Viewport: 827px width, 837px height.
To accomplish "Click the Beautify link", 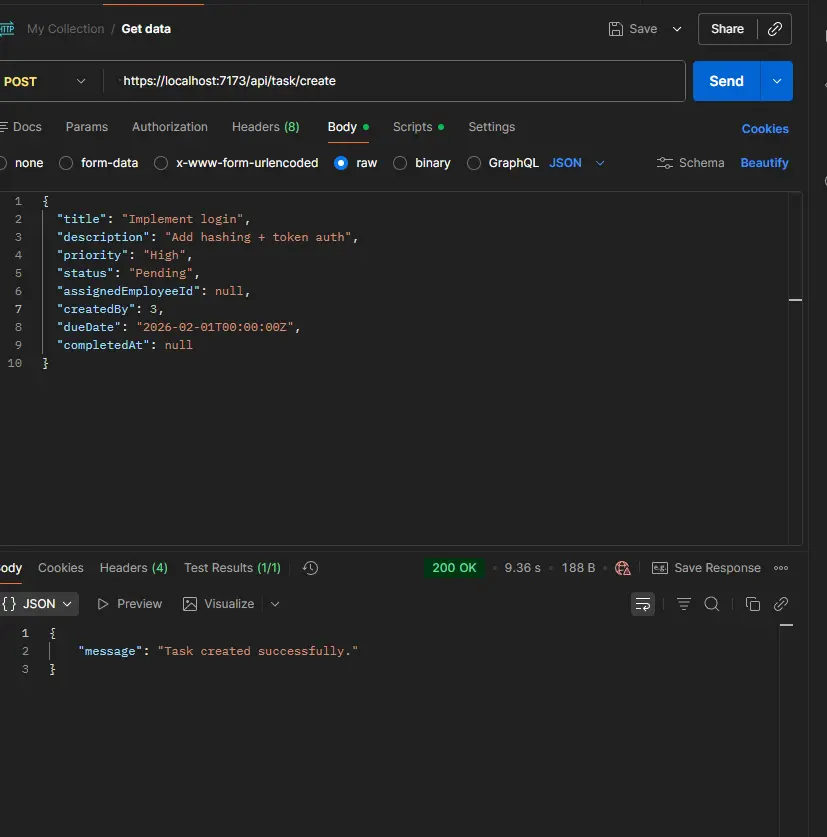I will click(764, 163).
